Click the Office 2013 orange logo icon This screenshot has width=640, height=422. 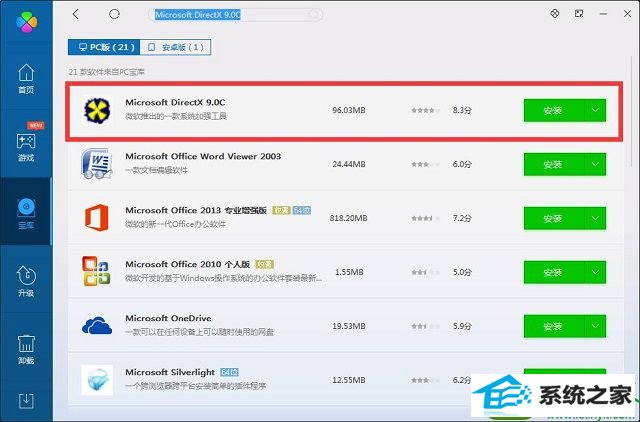click(x=97, y=218)
